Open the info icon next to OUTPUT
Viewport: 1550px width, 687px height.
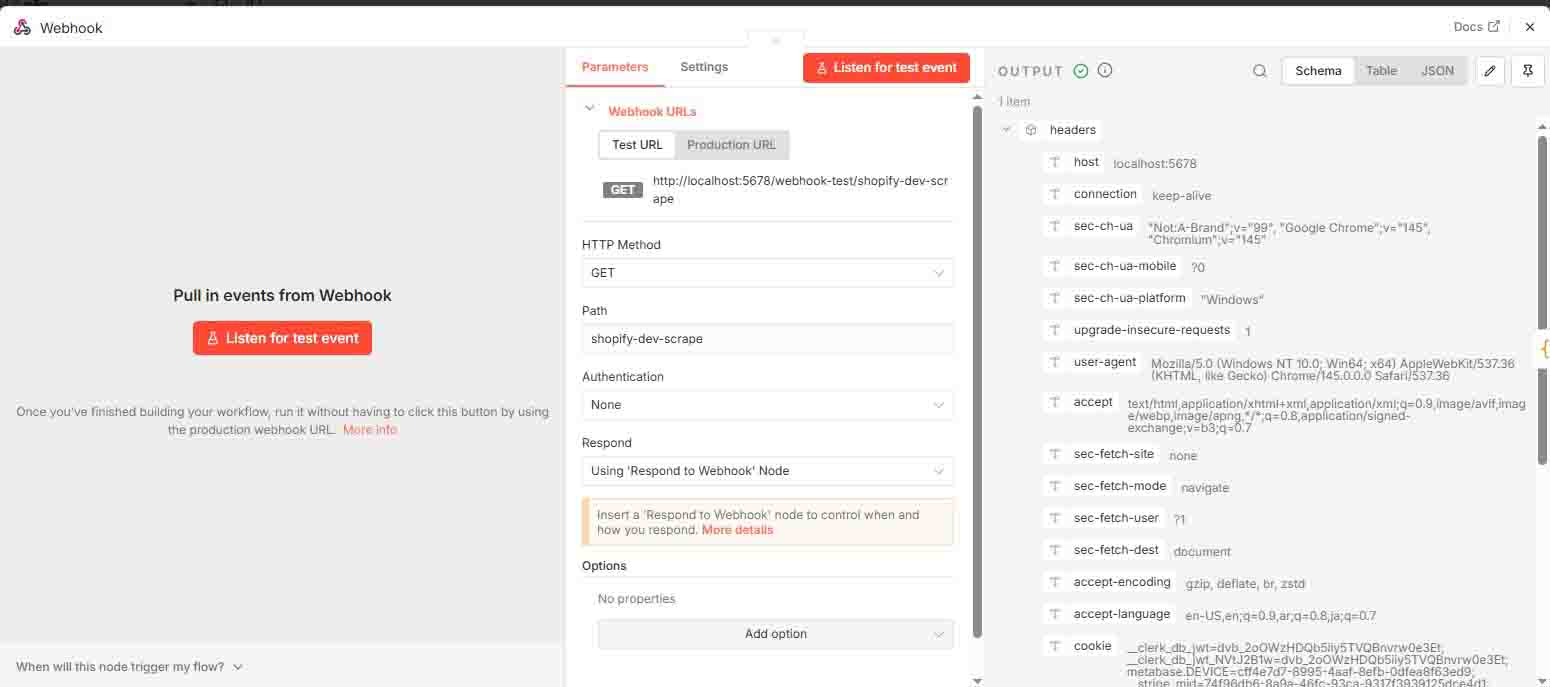tap(1104, 70)
